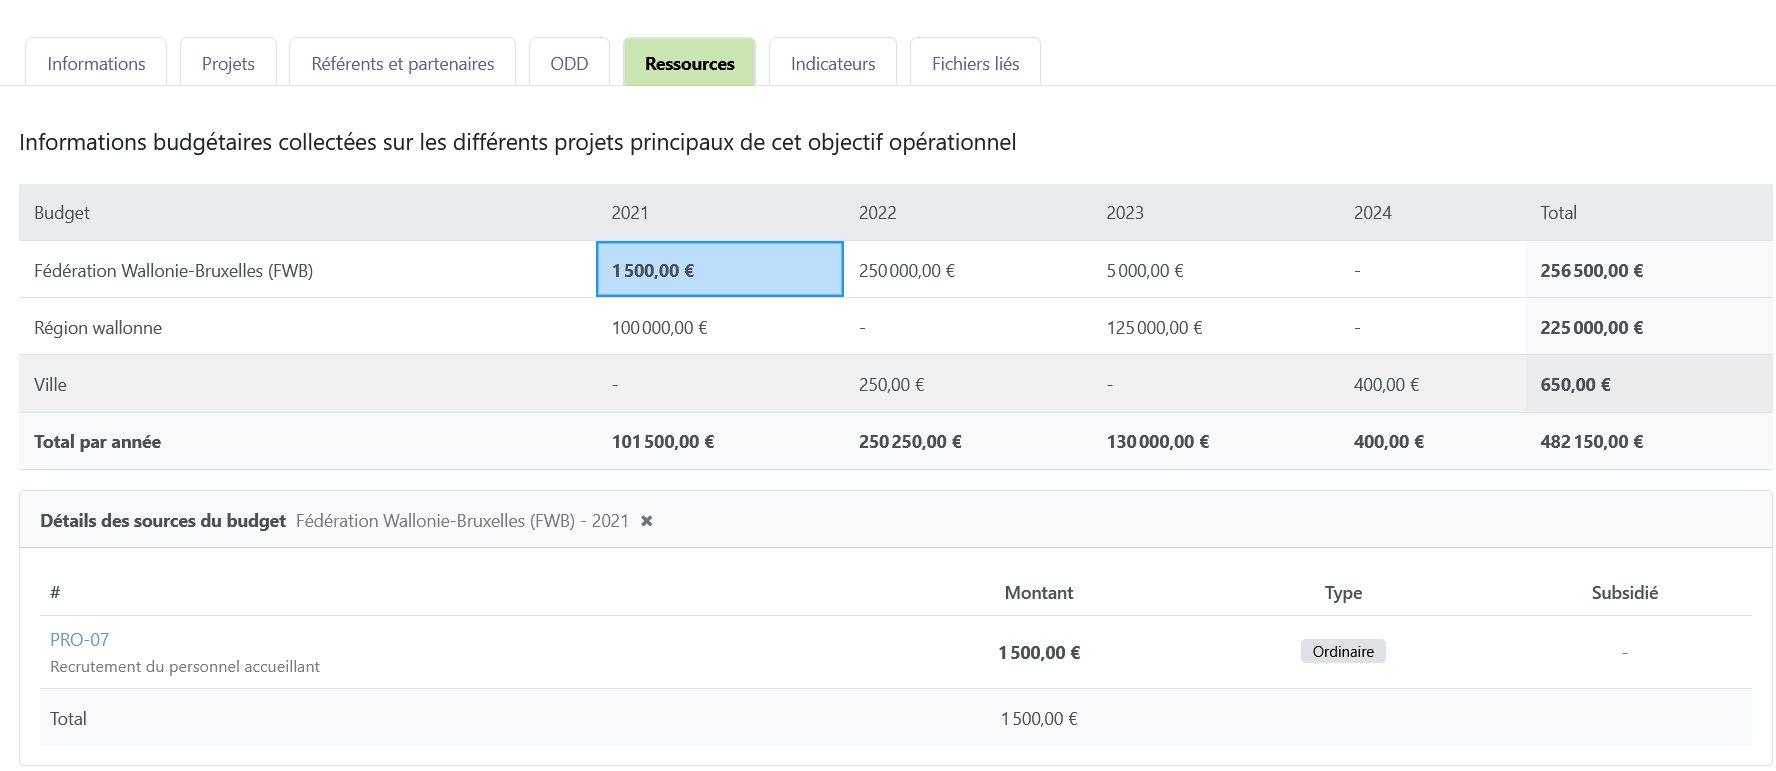Image resolution: width=1776 pixels, height=771 pixels.
Task: Click the Ordinaire type badge
Action: 1342,651
